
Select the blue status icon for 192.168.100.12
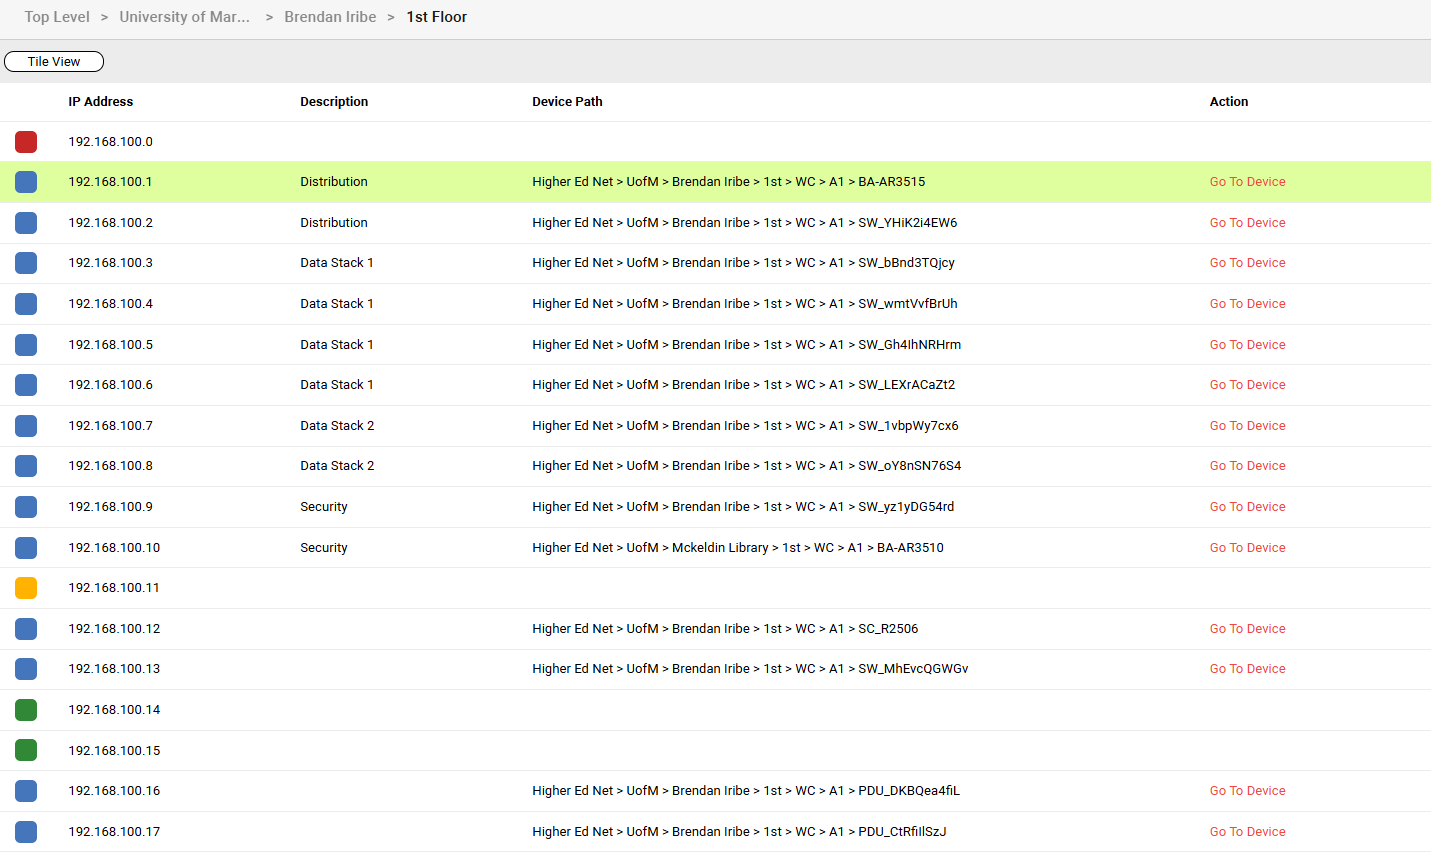26,629
